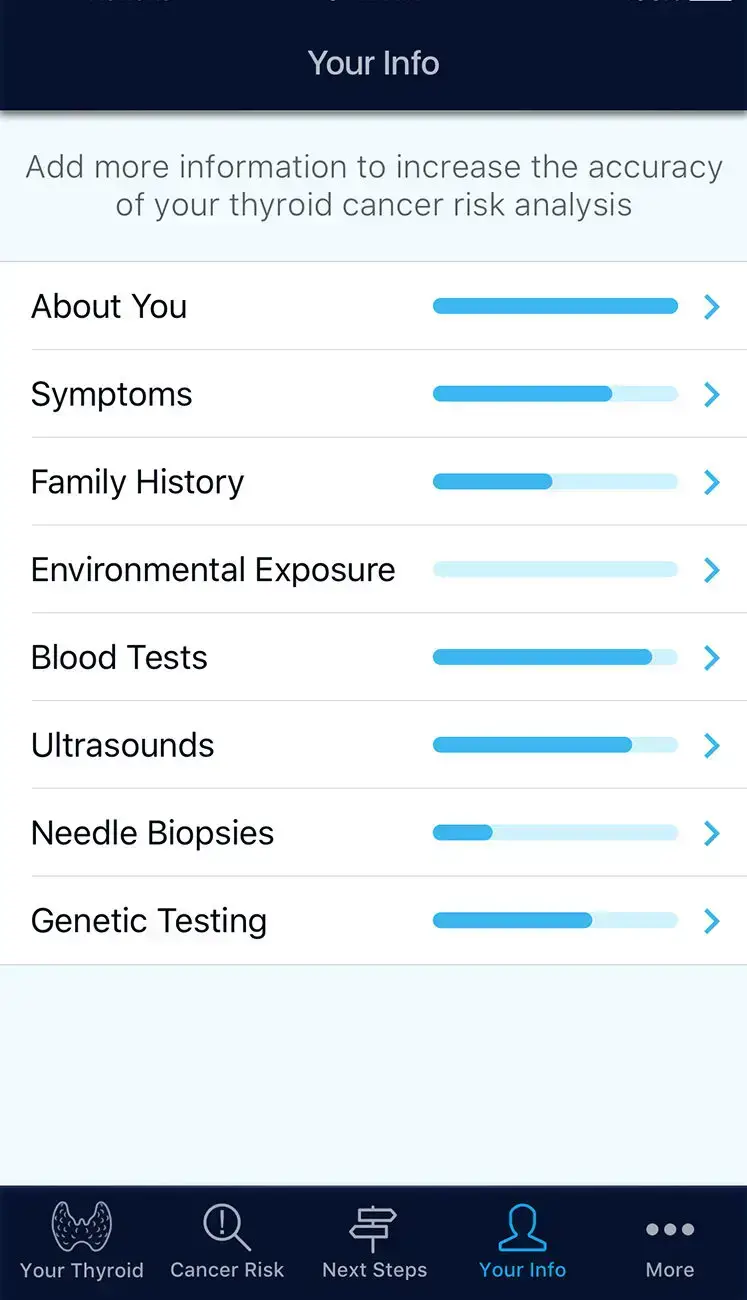Open the More three-dots icon
Screen dimensions: 747x1300
pos(669,1230)
